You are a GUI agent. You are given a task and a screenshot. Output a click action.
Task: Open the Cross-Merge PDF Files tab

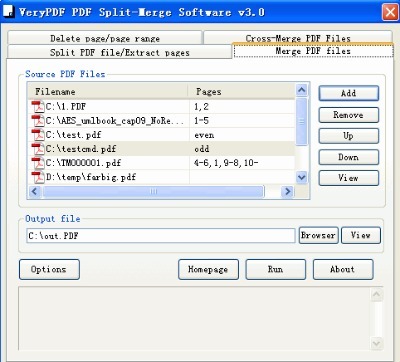tap(298, 37)
